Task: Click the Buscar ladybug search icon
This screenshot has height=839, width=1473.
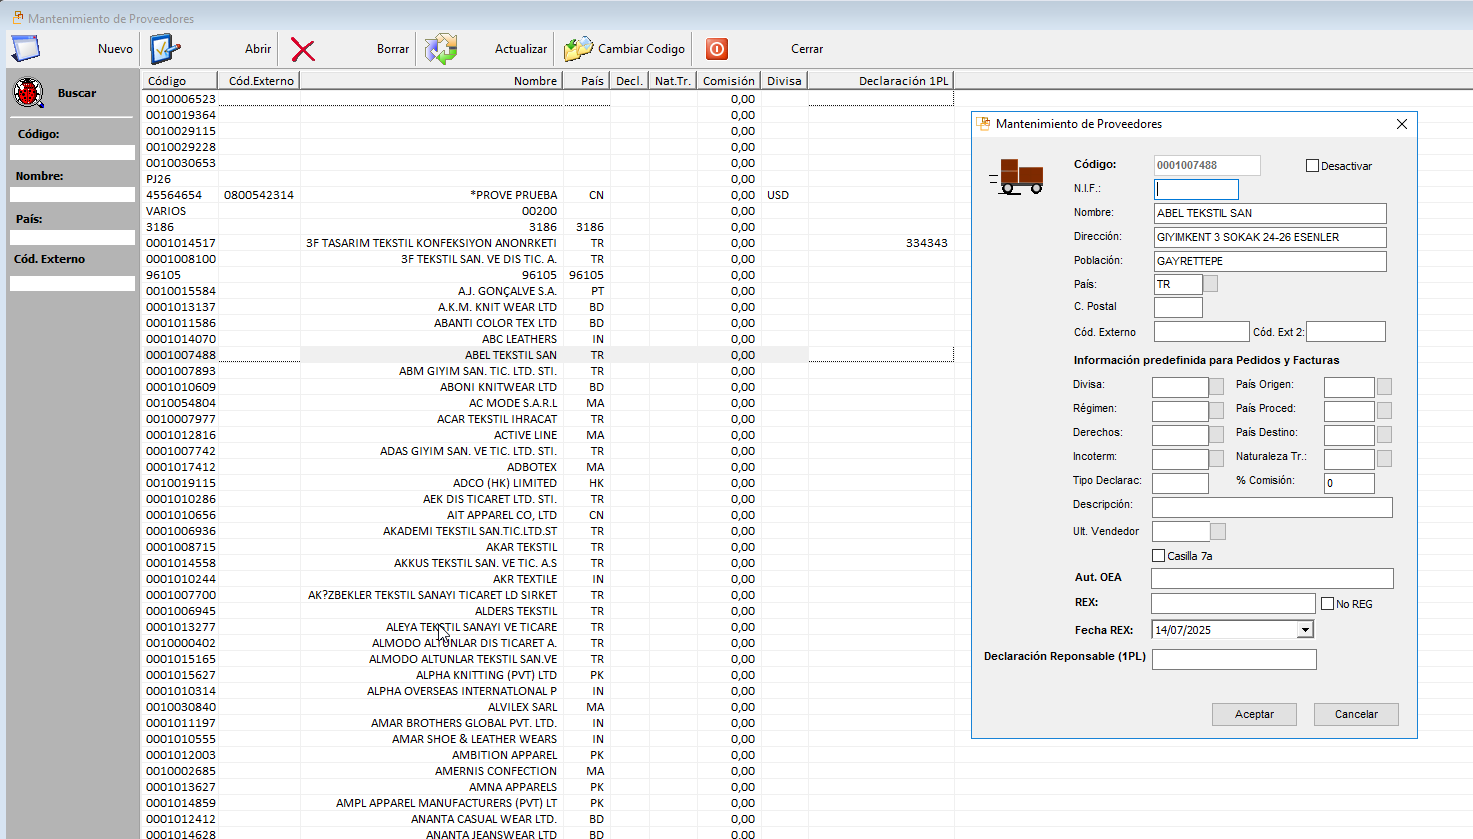Action: point(29,93)
